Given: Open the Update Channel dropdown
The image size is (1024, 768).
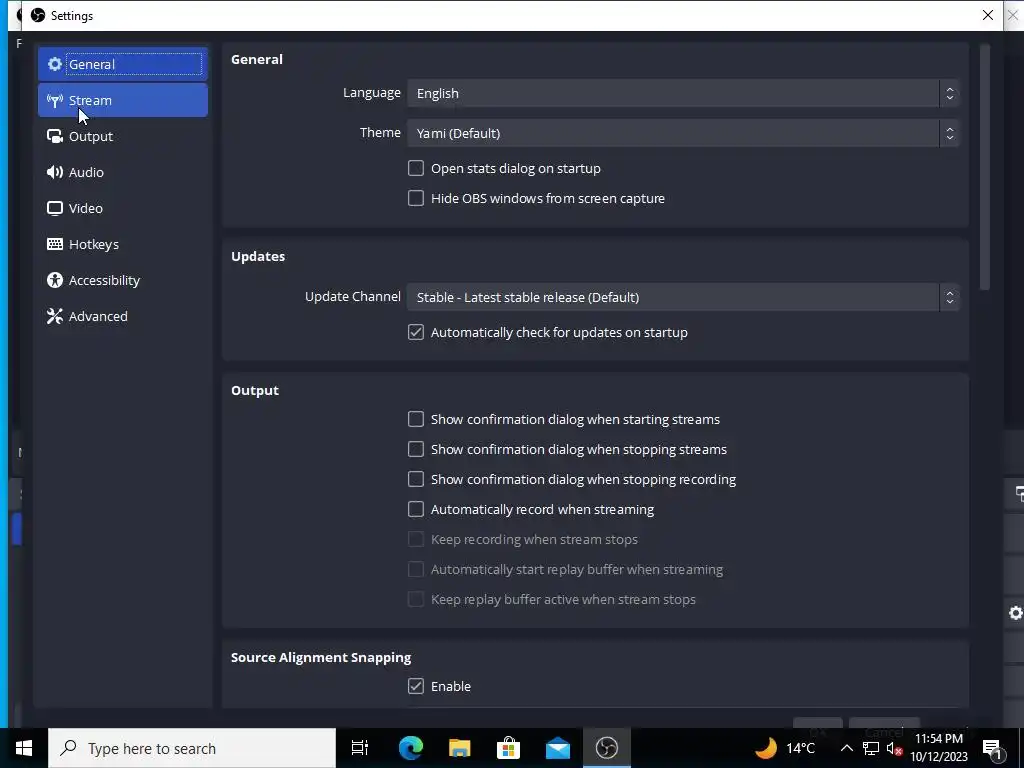Looking at the screenshot, I should (683, 297).
